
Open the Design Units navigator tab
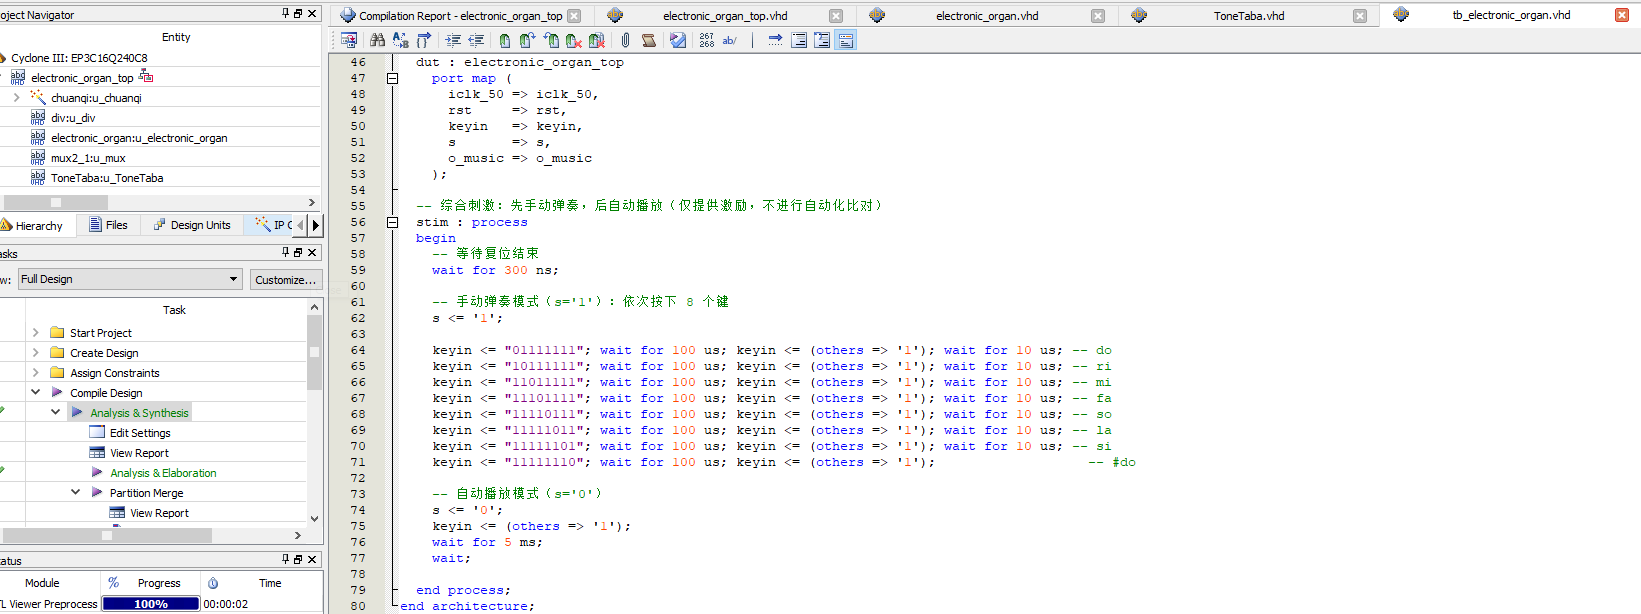pos(192,225)
